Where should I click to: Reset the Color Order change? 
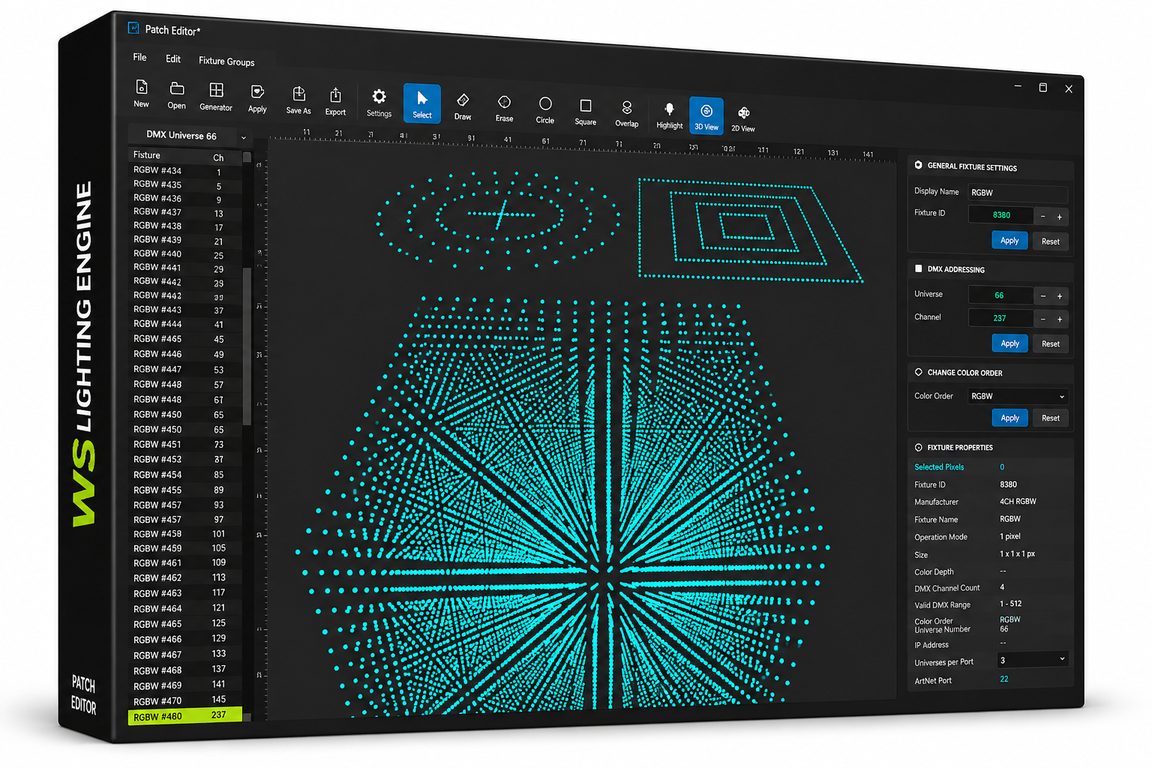pyautogui.click(x=1051, y=418)
